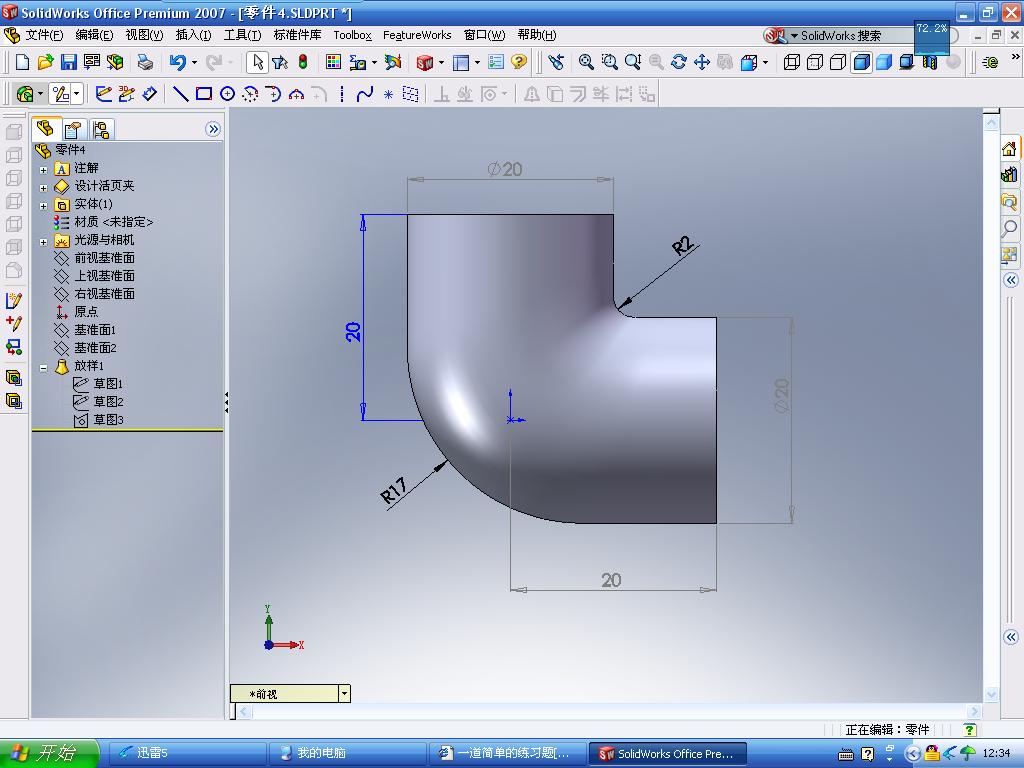Screen dimensions: 1024x768
Task: Open the undo history dropdown arrow
Action: tap(194, 63)
